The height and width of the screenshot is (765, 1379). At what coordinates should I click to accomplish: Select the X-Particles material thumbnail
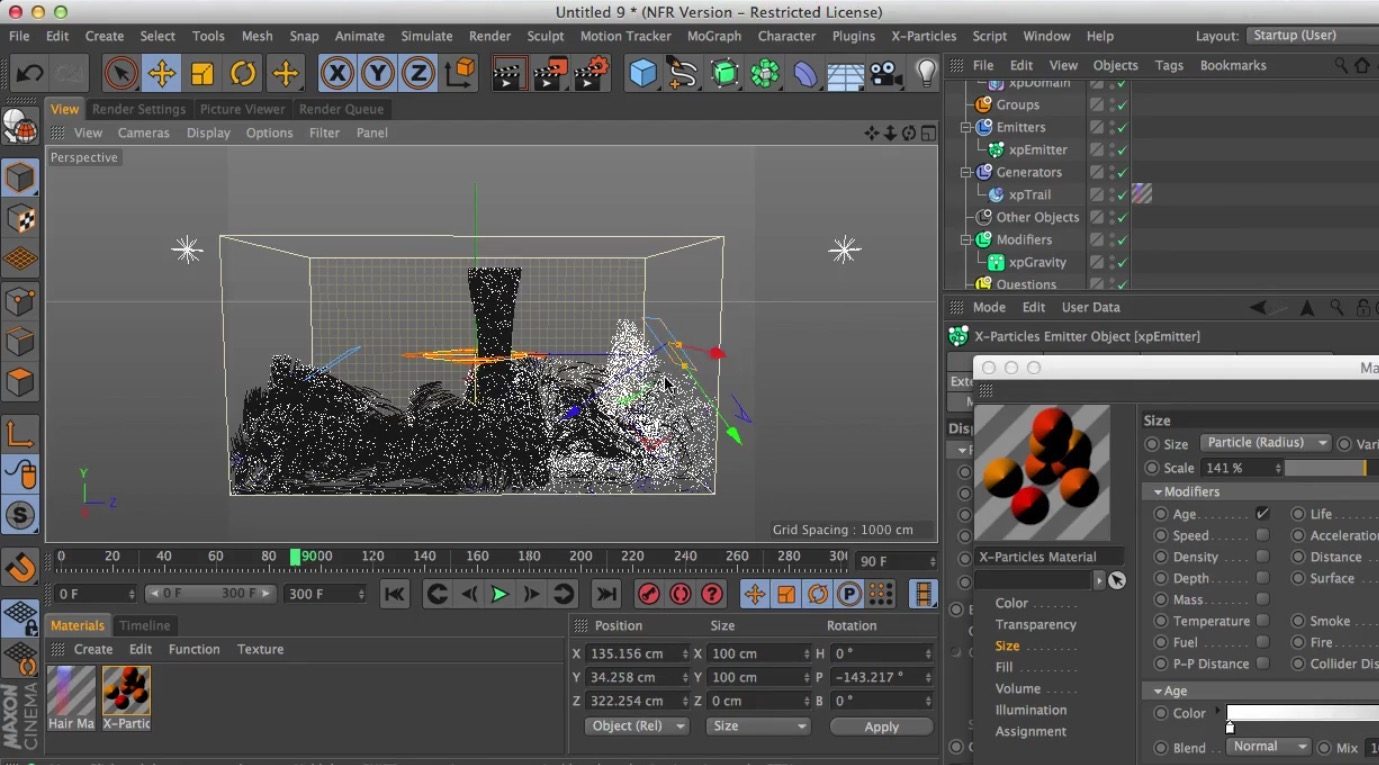click(x=126, y=691)
